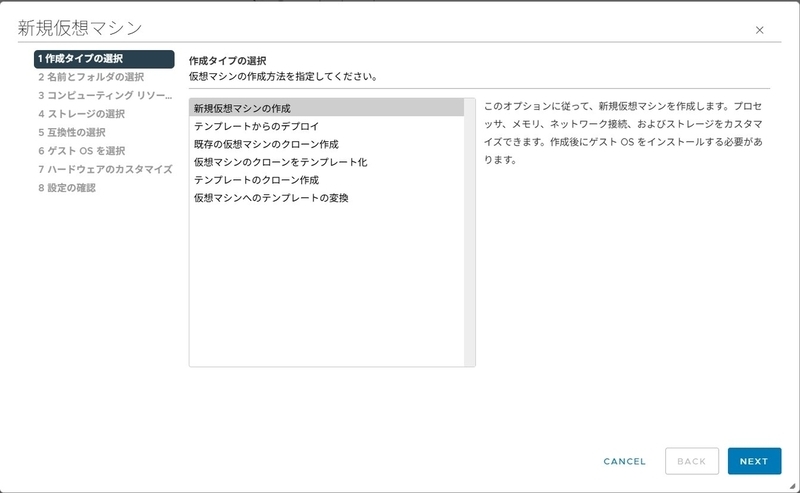
Task: Click the dialog resize handle corner
Action: tap(793, 486)
